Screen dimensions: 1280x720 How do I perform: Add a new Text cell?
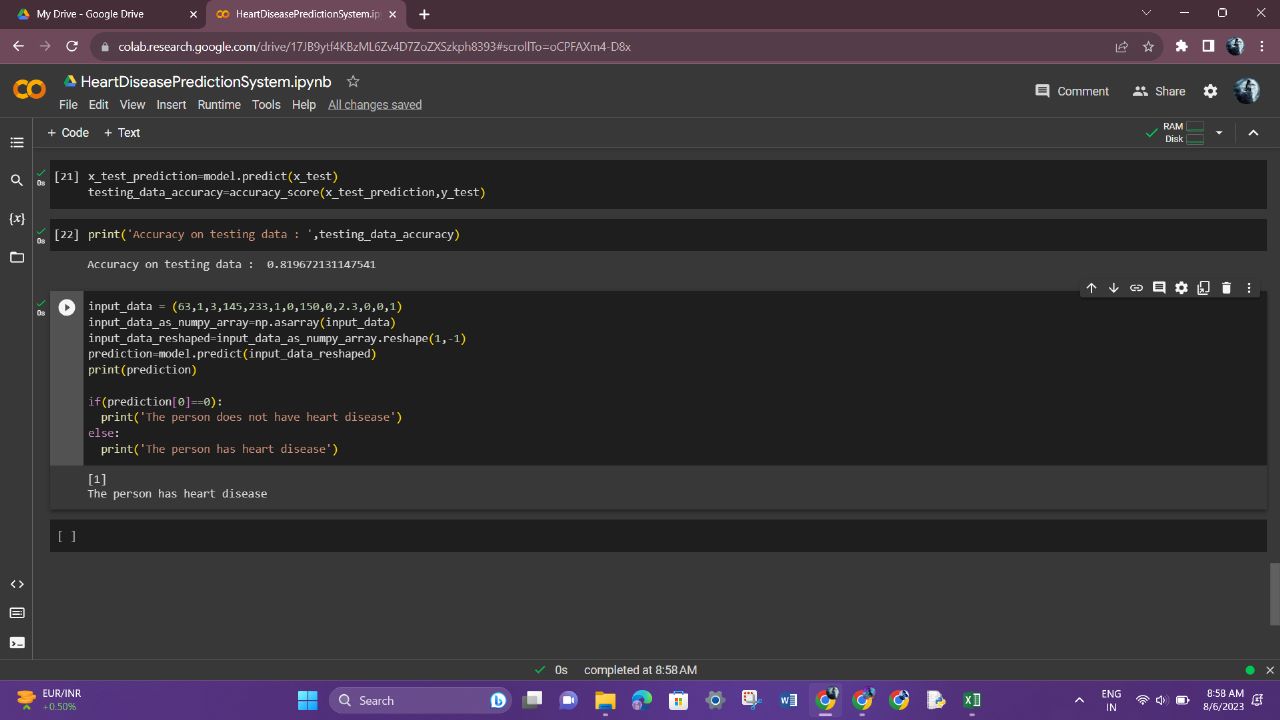(x=122, y=132)
